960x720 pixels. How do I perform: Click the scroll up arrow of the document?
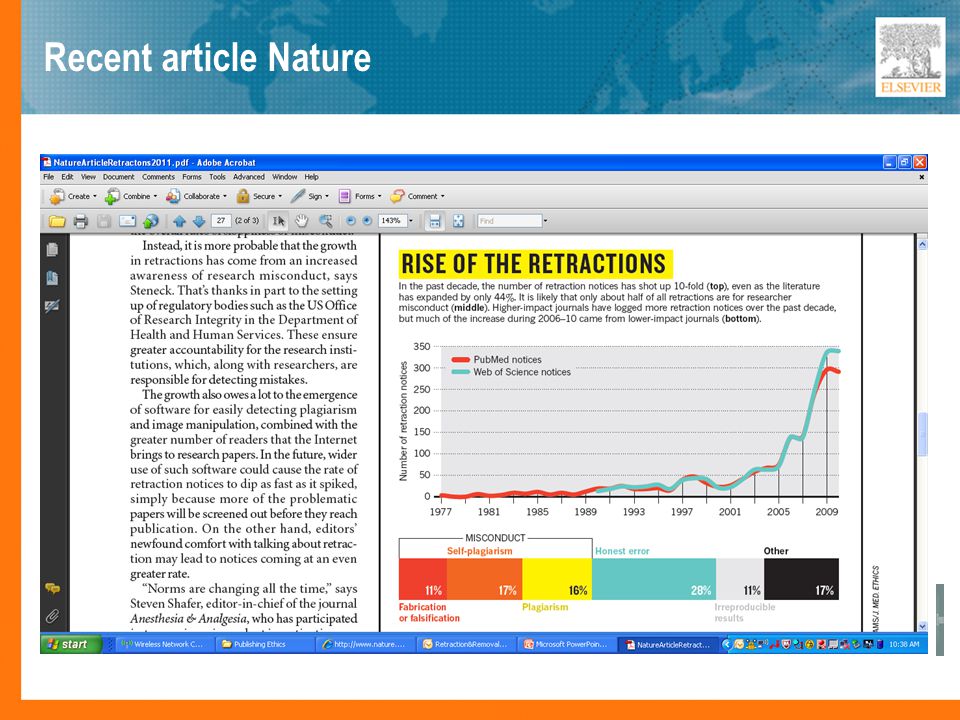pyautogui.click(x=923, y=244)
